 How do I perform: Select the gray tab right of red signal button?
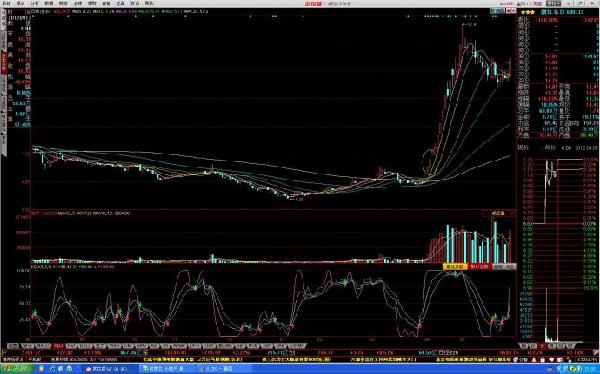click(498, 266)
